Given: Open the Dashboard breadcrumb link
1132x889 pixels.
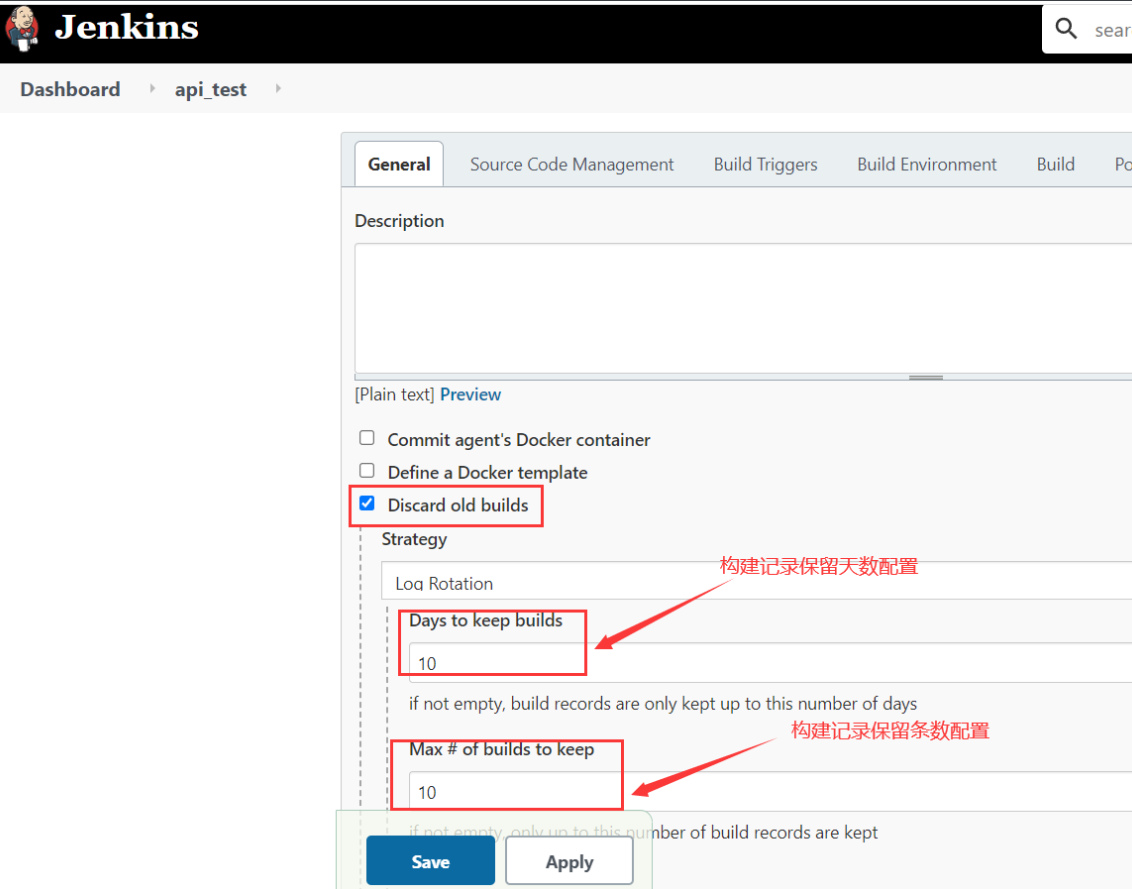Looking at the screenshot, I should pyautogui.click(x=70, y=89).
